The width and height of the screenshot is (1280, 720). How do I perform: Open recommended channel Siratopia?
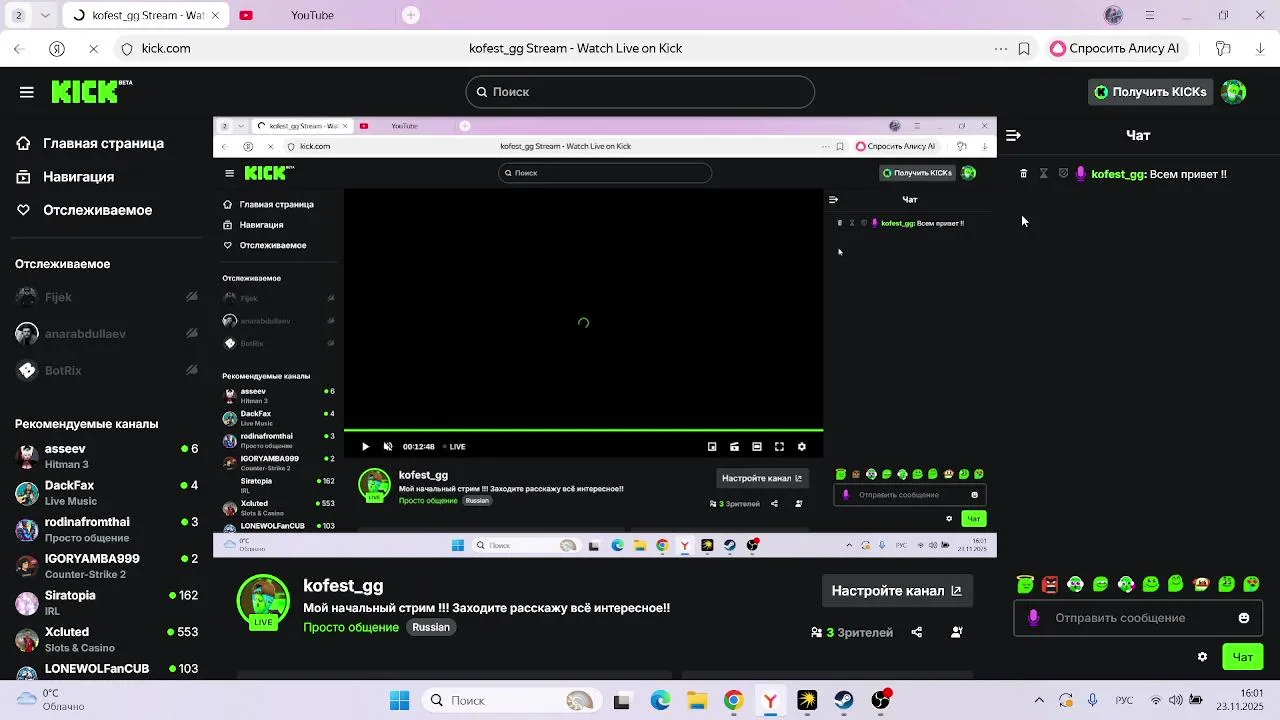106,603
